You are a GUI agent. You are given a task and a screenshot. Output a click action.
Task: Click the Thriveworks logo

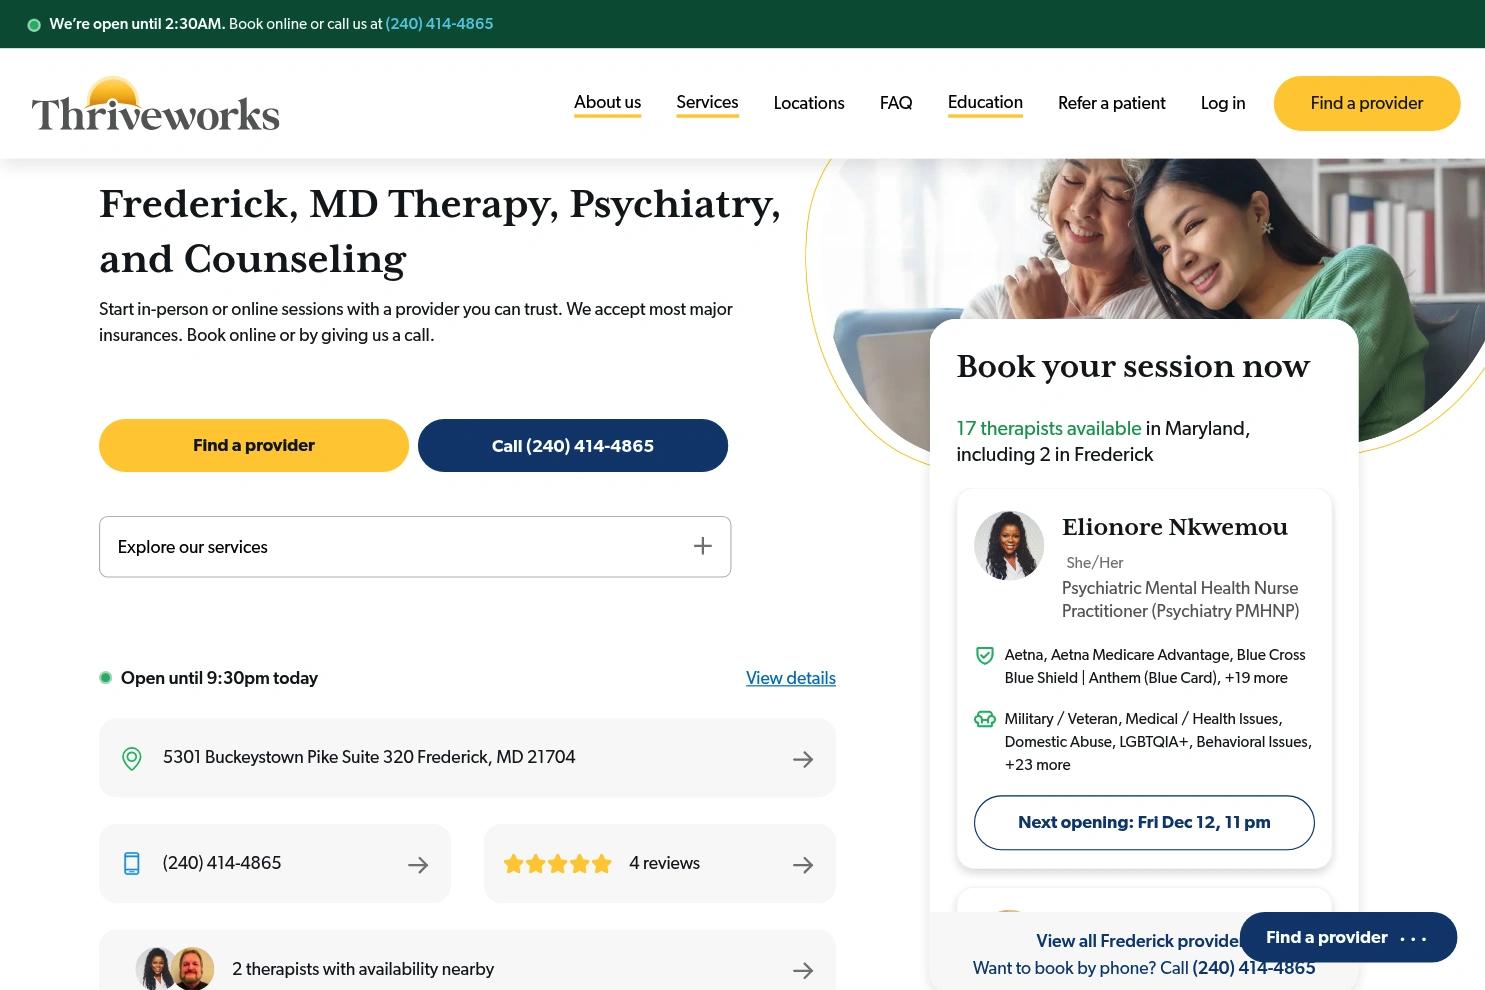[155, 104]
